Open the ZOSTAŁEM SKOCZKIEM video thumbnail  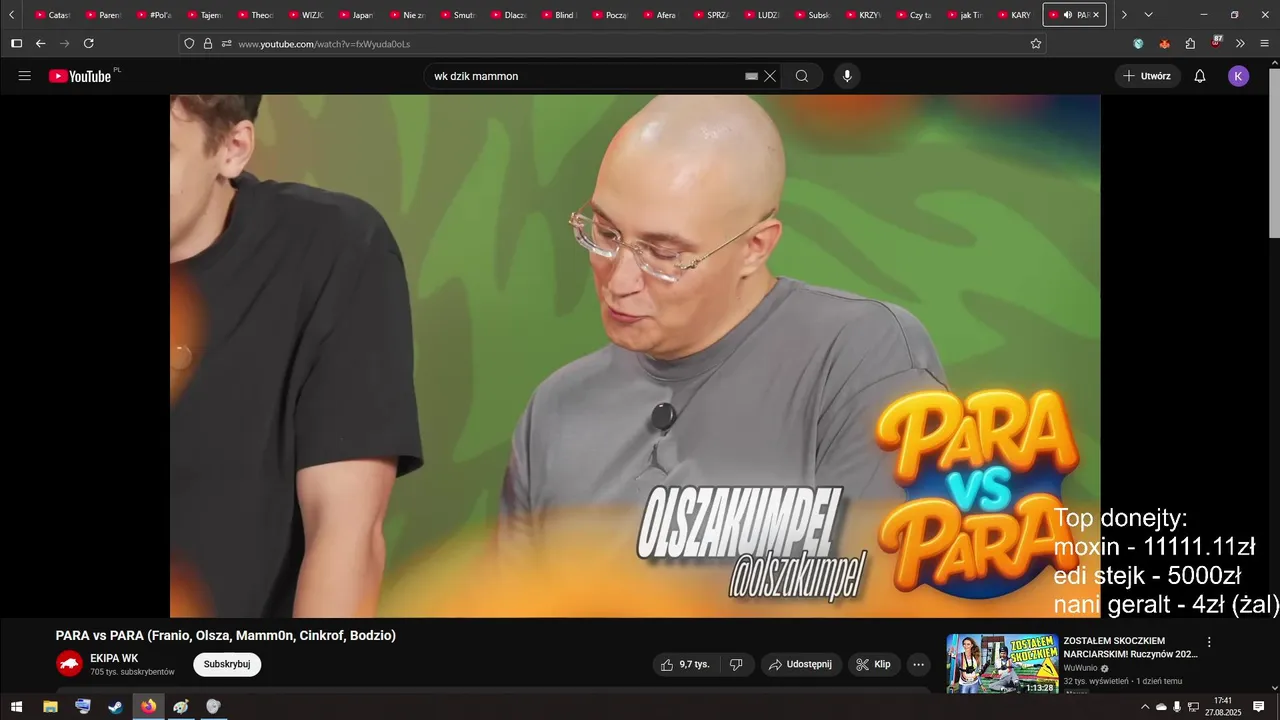pyautogui.click(x=1003, y=663)
